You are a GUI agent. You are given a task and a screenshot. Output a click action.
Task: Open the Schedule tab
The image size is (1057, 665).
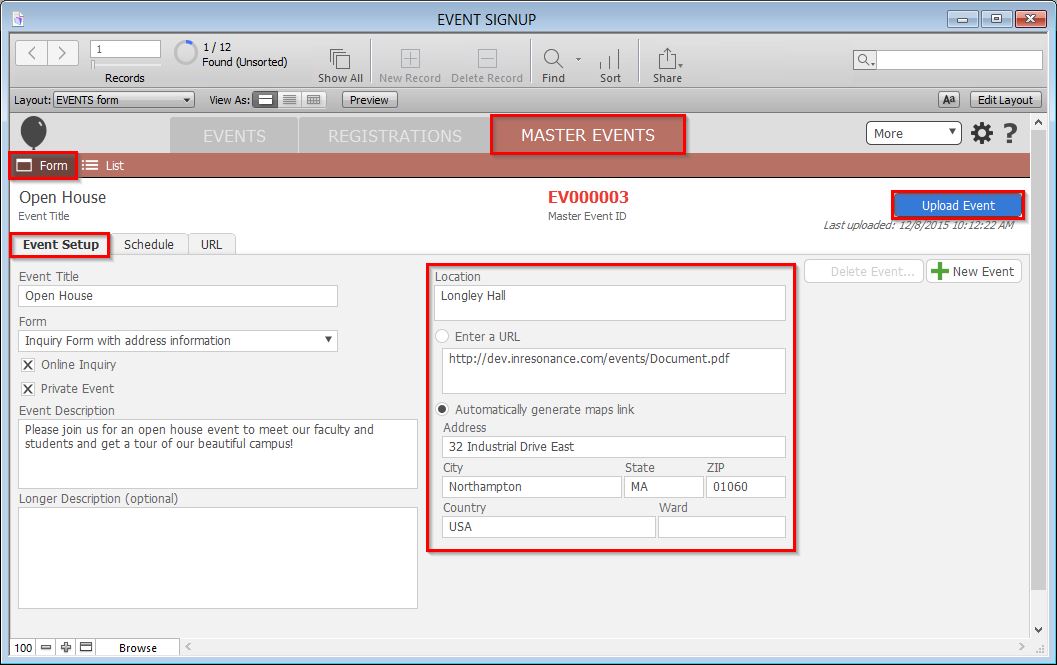(x=149, y=245)
